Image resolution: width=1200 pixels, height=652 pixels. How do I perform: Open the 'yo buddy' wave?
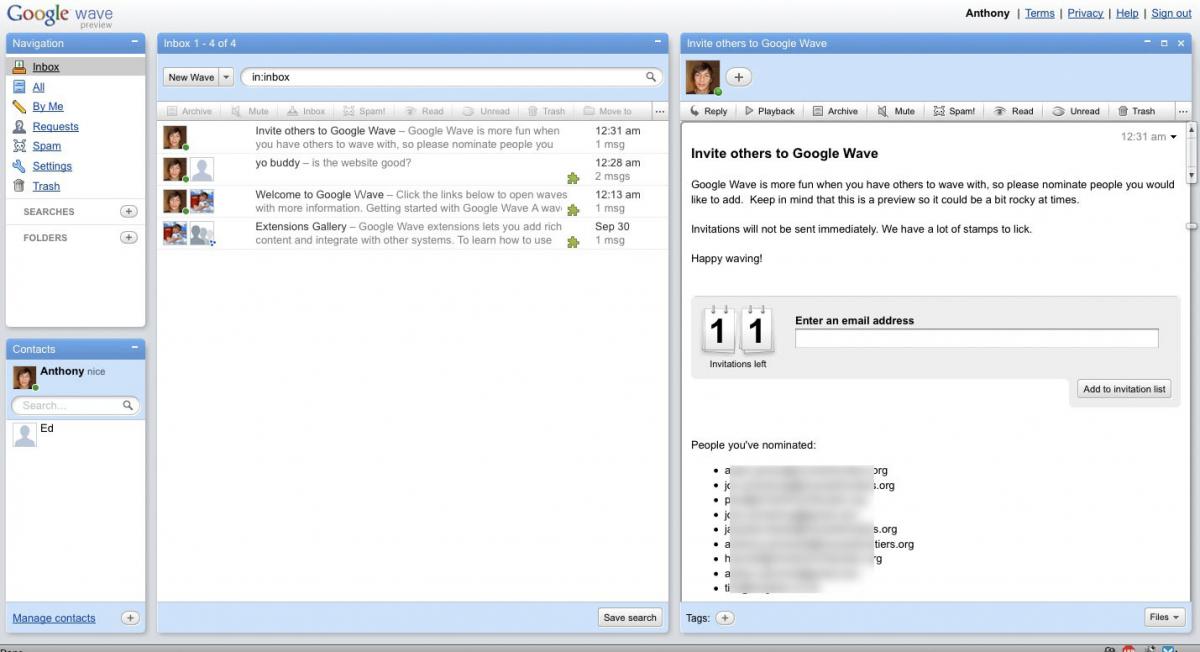[x=412, y=169]
